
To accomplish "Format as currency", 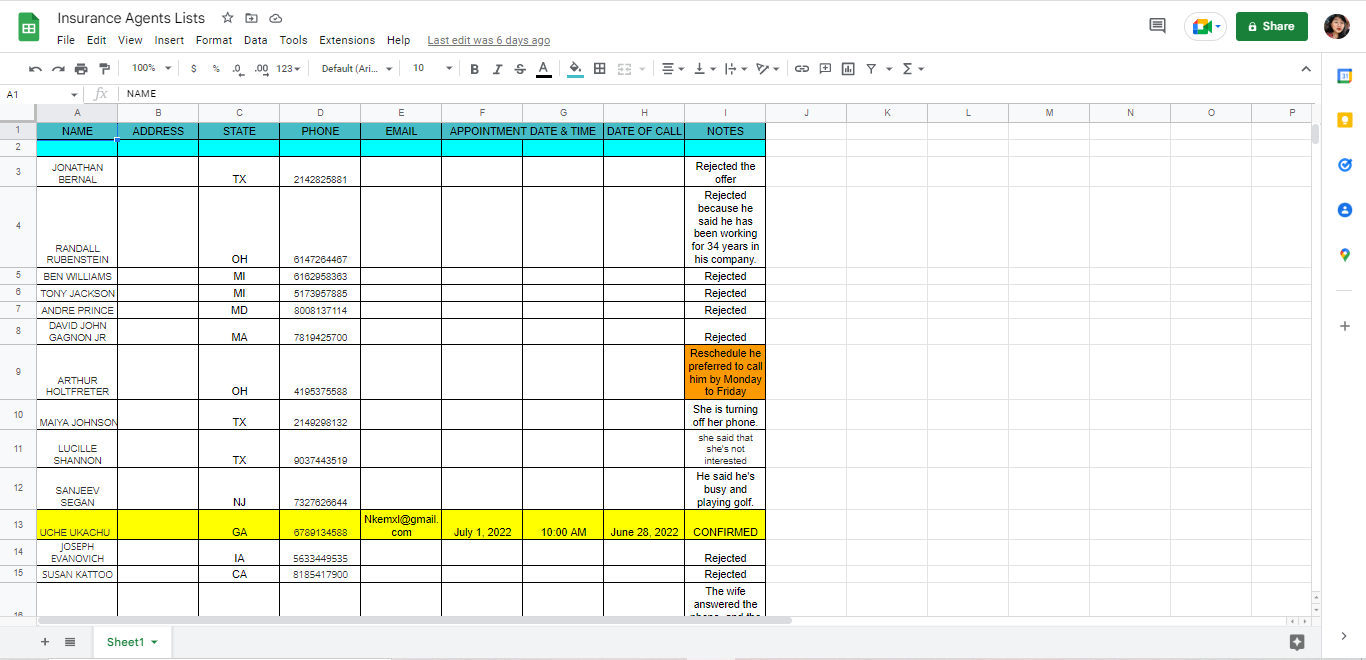I will [x=193, y=69].
